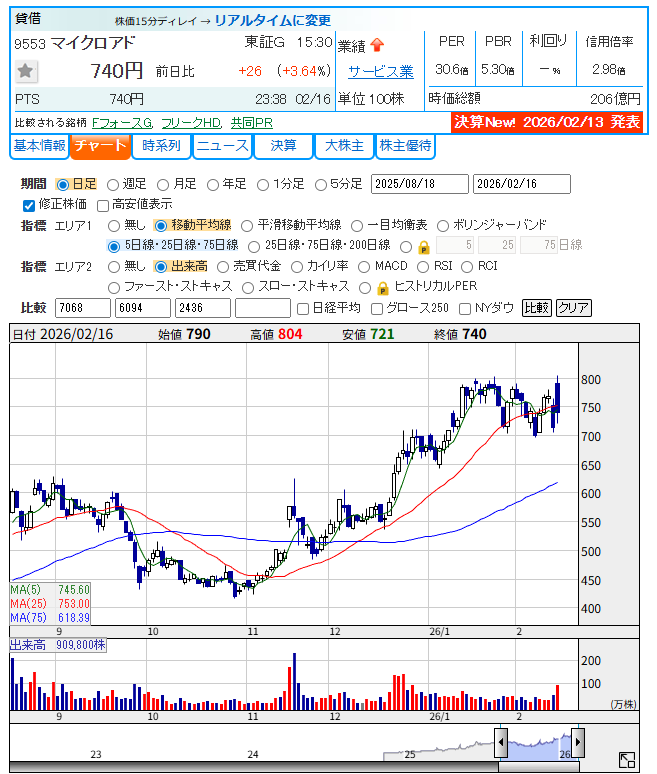Click start date field 2025/08/18
The height and width of the screenshot is (774, 657).
point(420,184)
